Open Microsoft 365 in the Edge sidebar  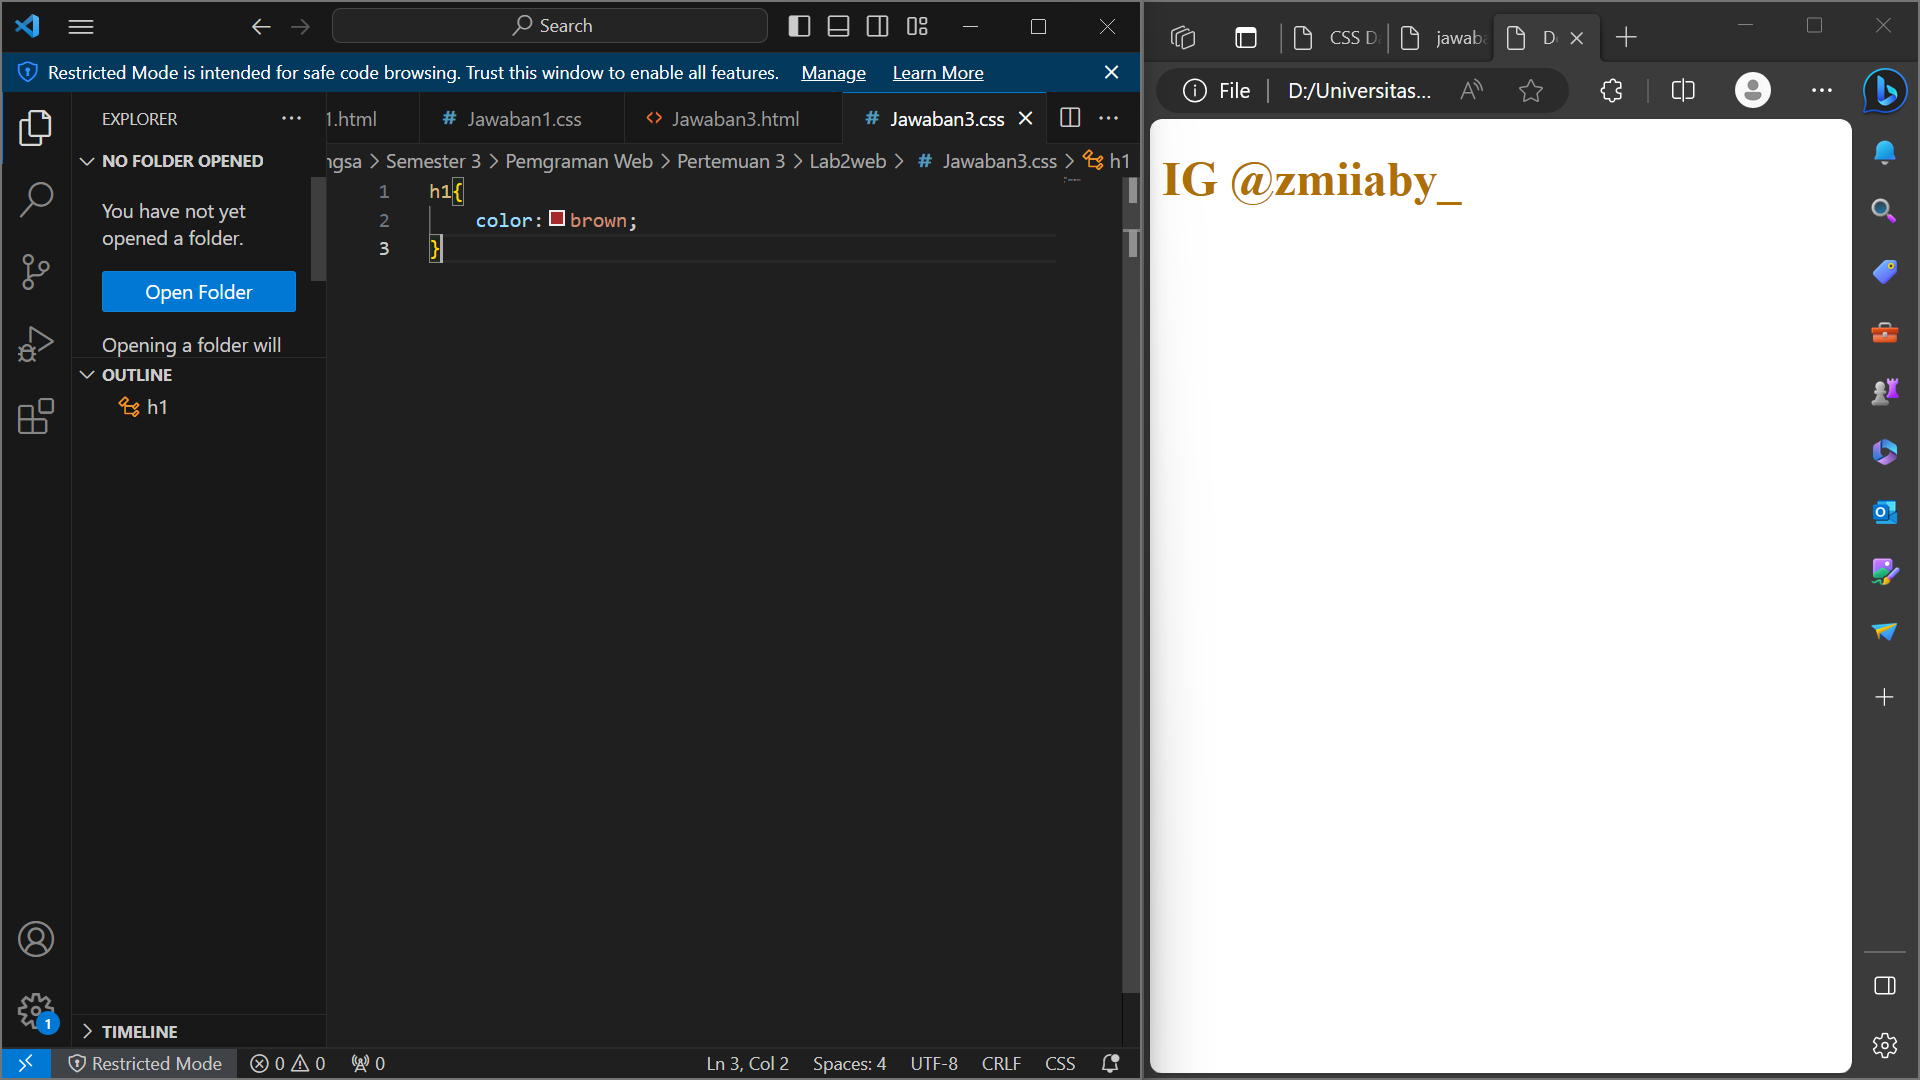click(x=1885, y=452)
